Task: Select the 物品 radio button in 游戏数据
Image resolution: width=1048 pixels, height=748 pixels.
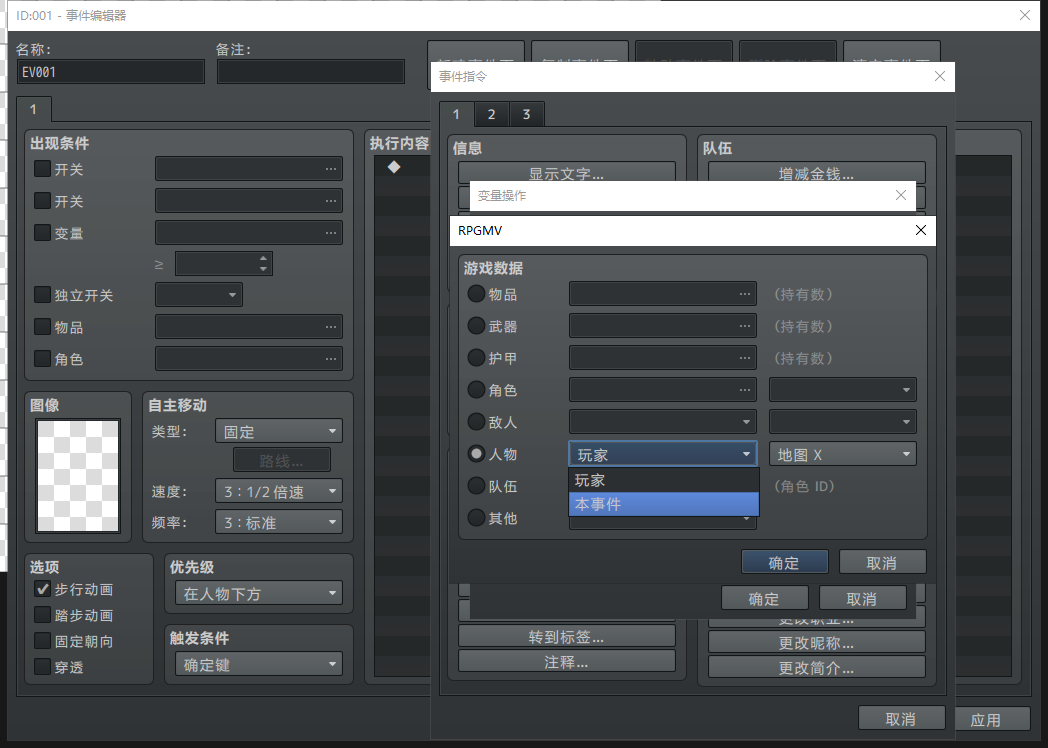Action: click(476, 293)
